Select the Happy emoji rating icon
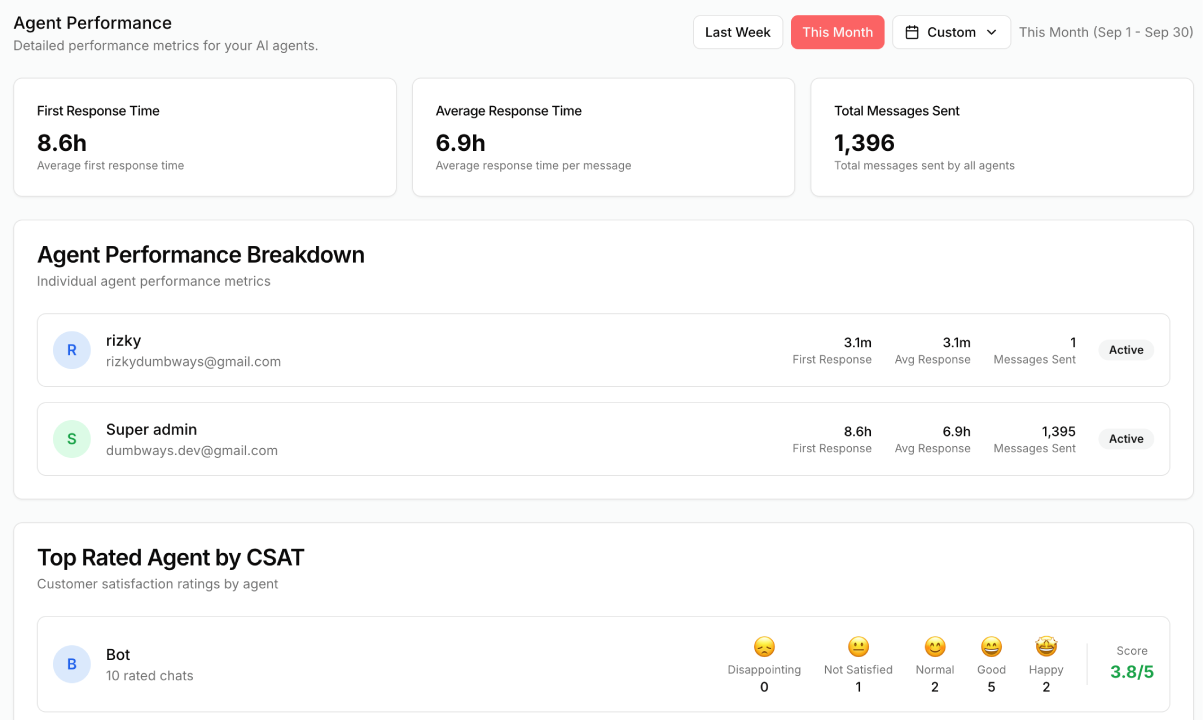 (x=1046, y=648)
